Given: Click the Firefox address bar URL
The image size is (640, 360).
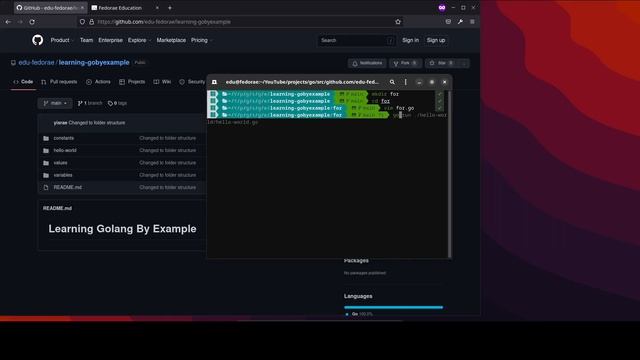Looking at the screenshot, I should [x=164, y=22].
